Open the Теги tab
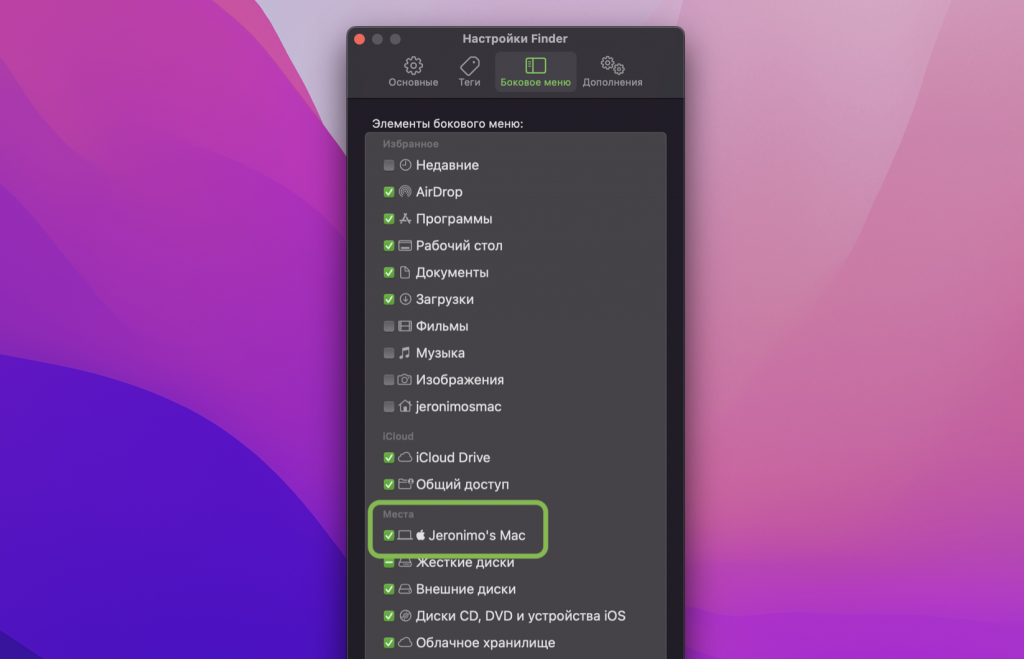 tap(469, 72)
